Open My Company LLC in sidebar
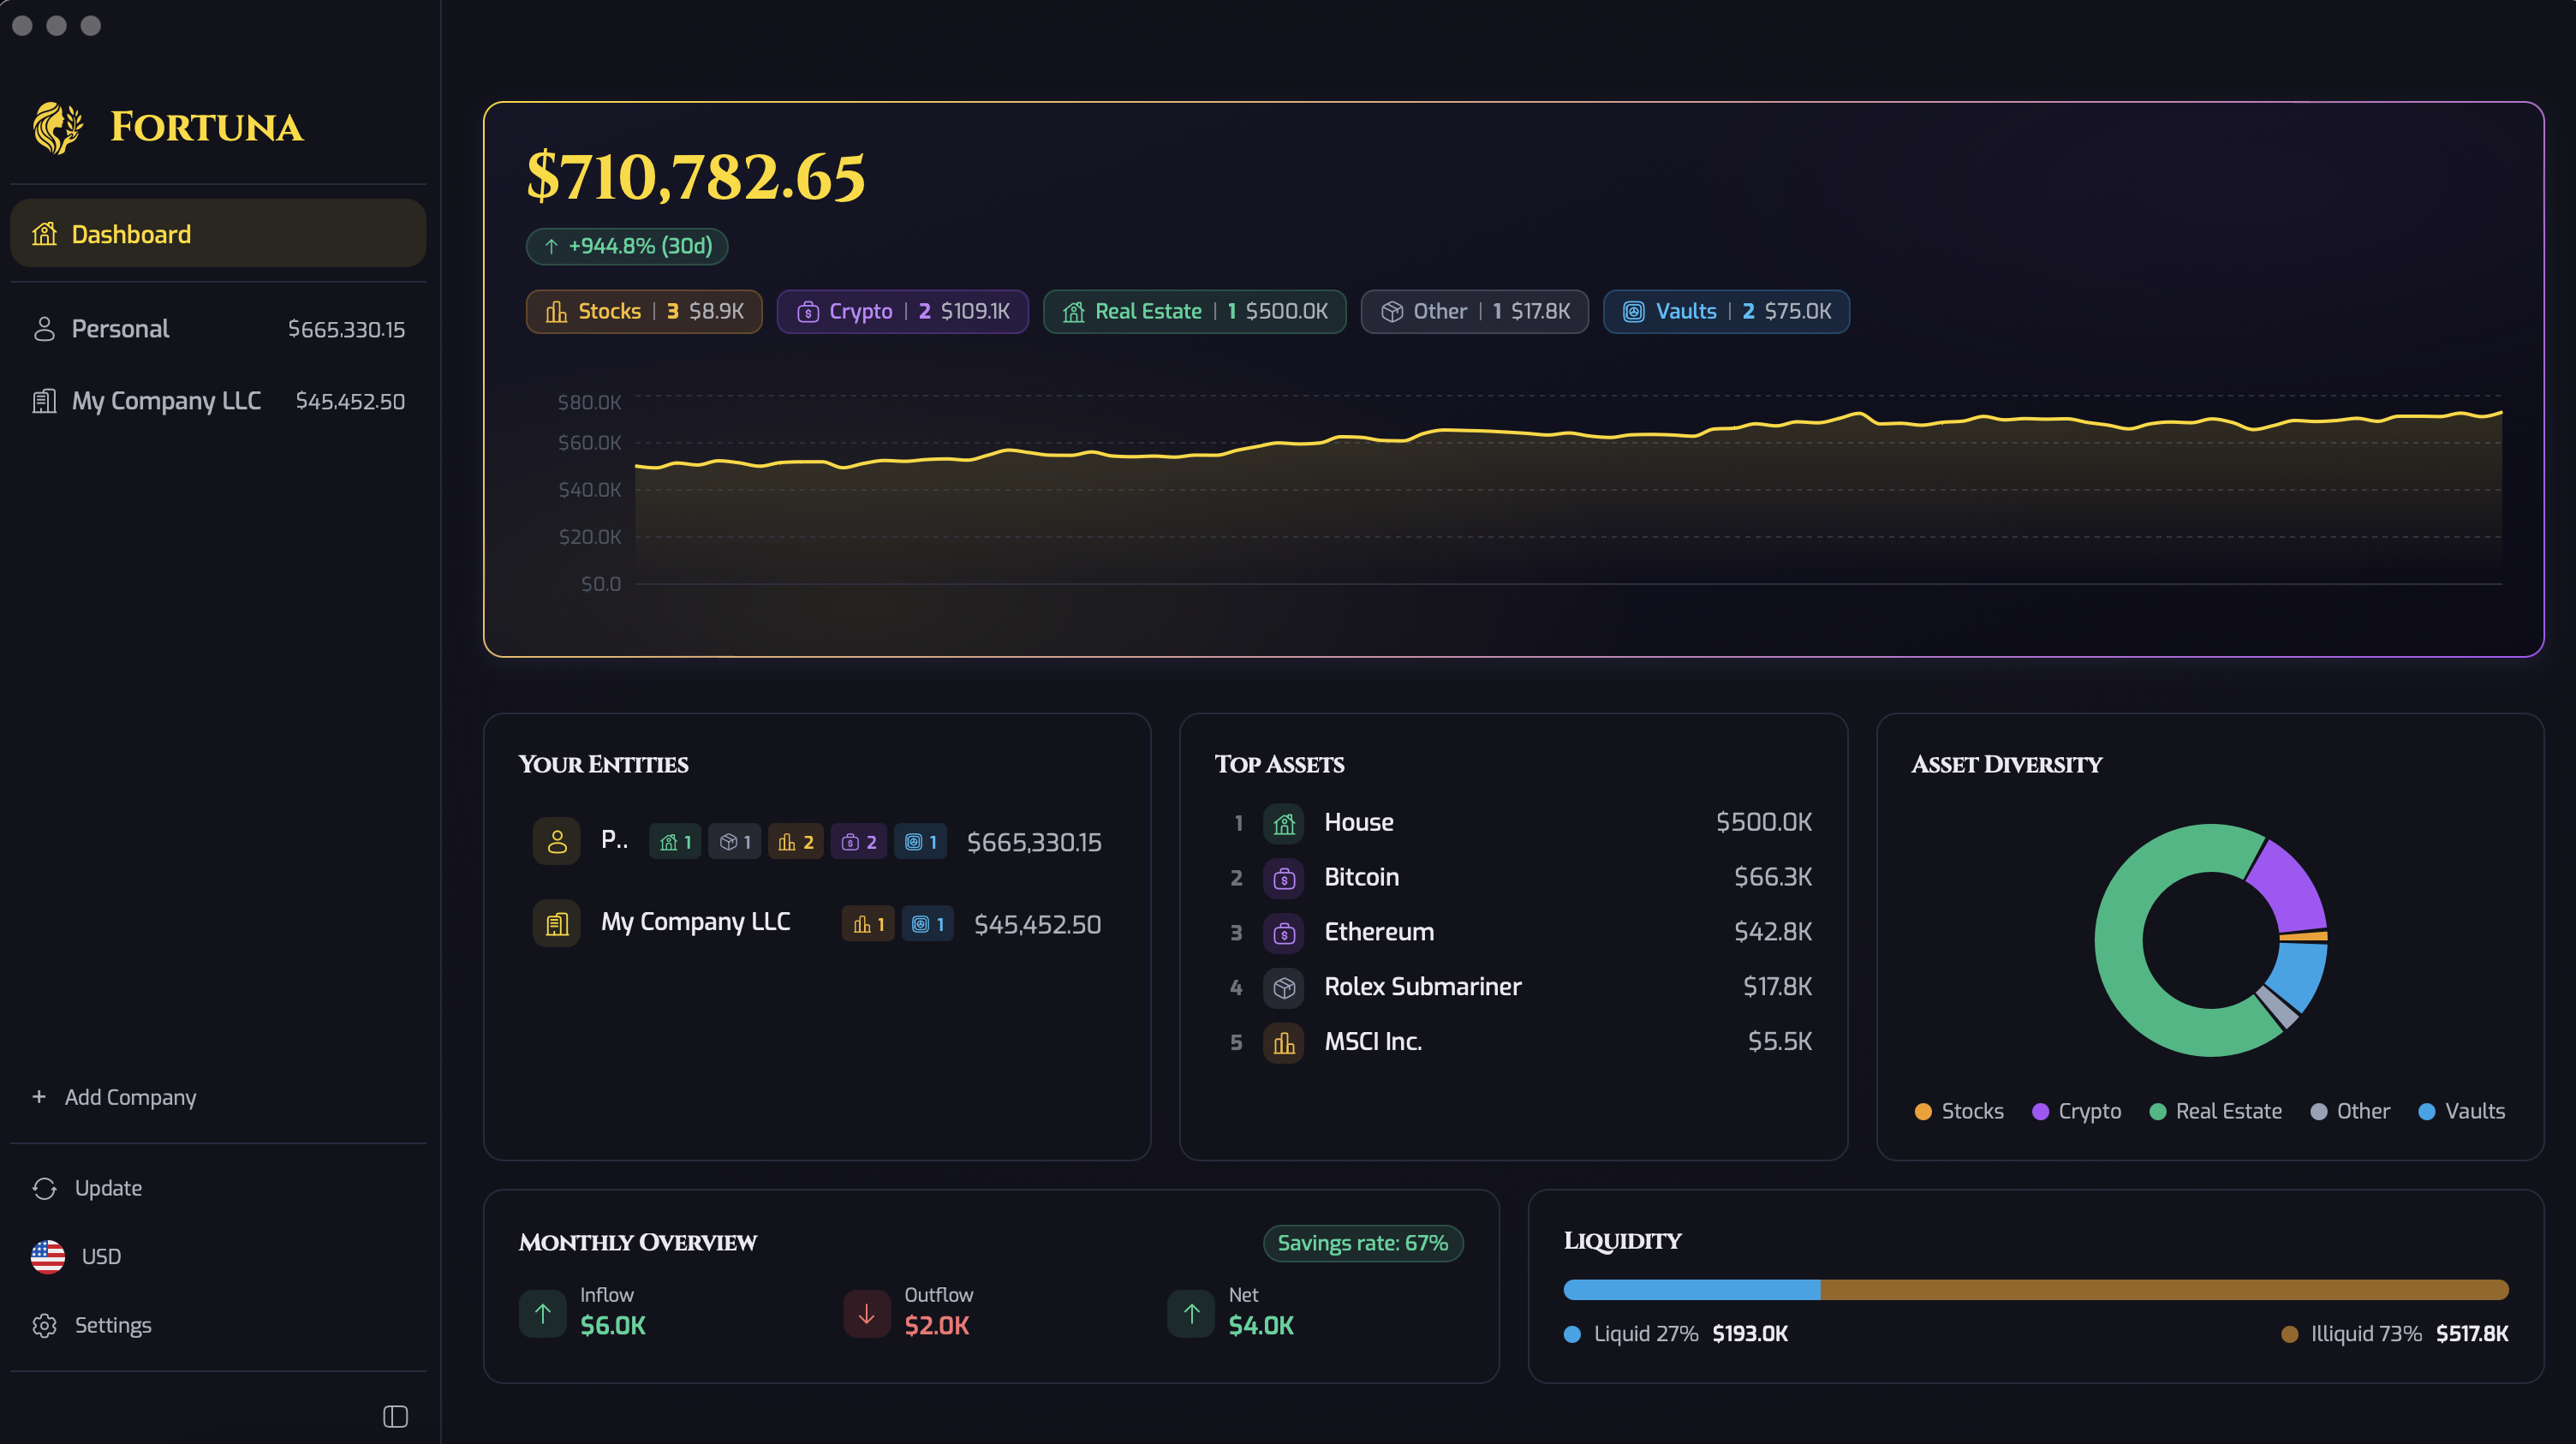2576x1444 pixels. pyautogui.click(x=218, y=401)
